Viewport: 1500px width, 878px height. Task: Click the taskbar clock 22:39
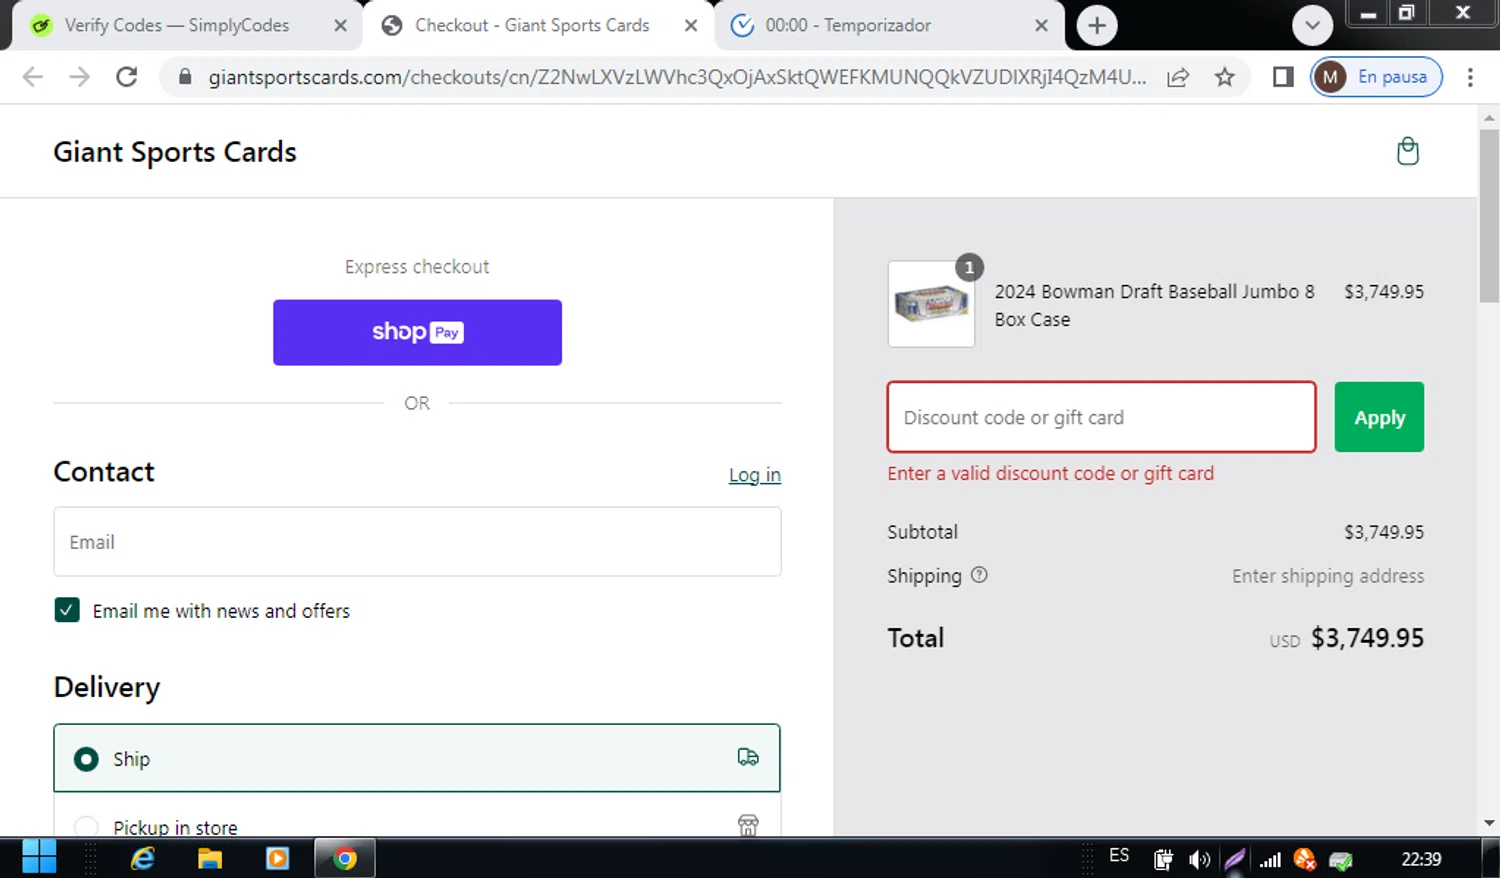click(1420, 859)
